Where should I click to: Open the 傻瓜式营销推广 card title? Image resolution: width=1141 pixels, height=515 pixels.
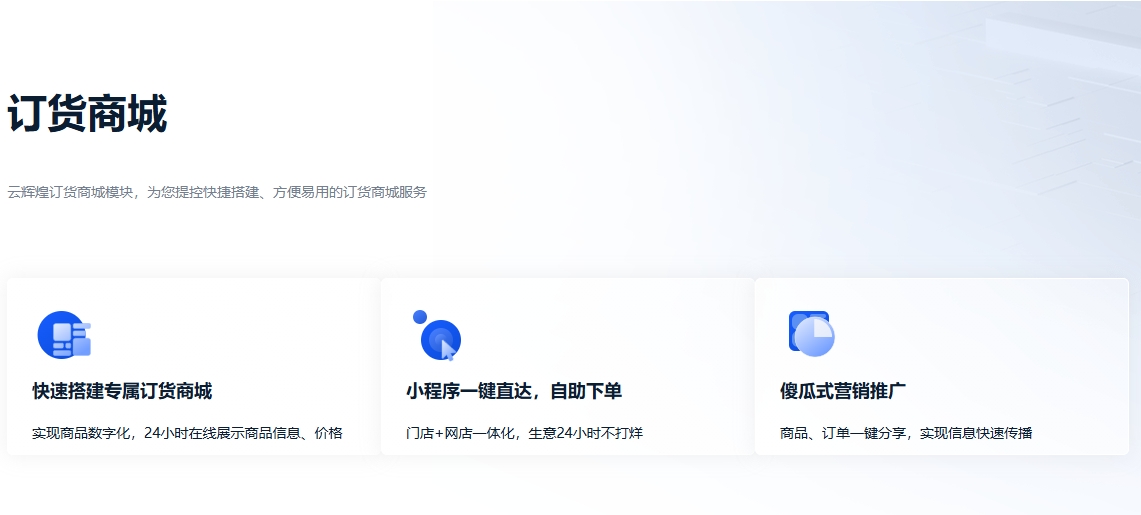(x=843, y=391)
